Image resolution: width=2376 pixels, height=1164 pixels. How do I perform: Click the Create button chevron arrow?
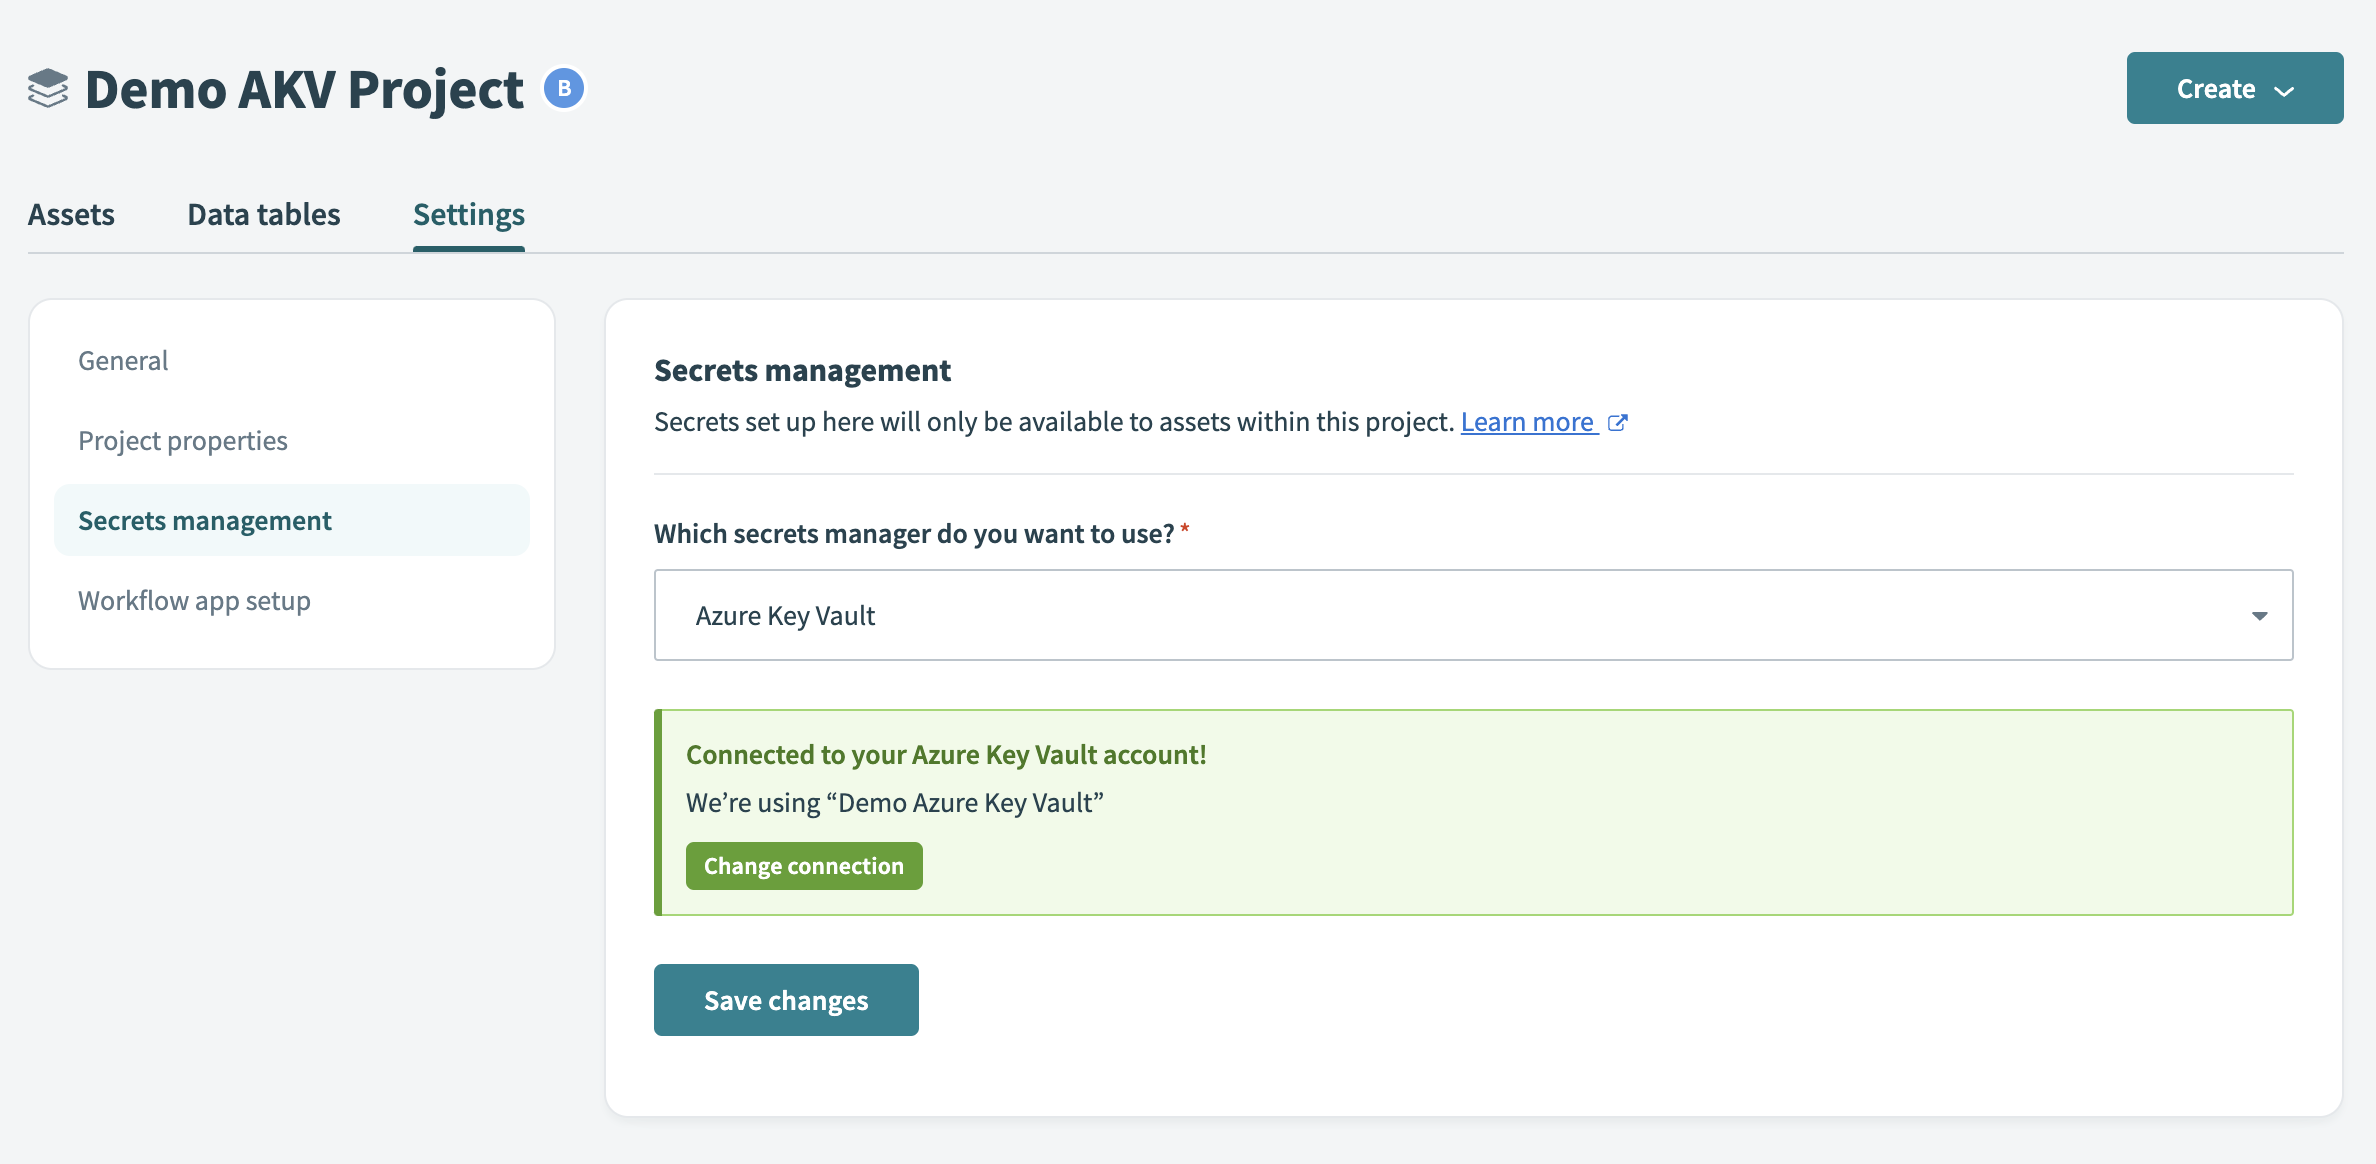(2284, 91)
